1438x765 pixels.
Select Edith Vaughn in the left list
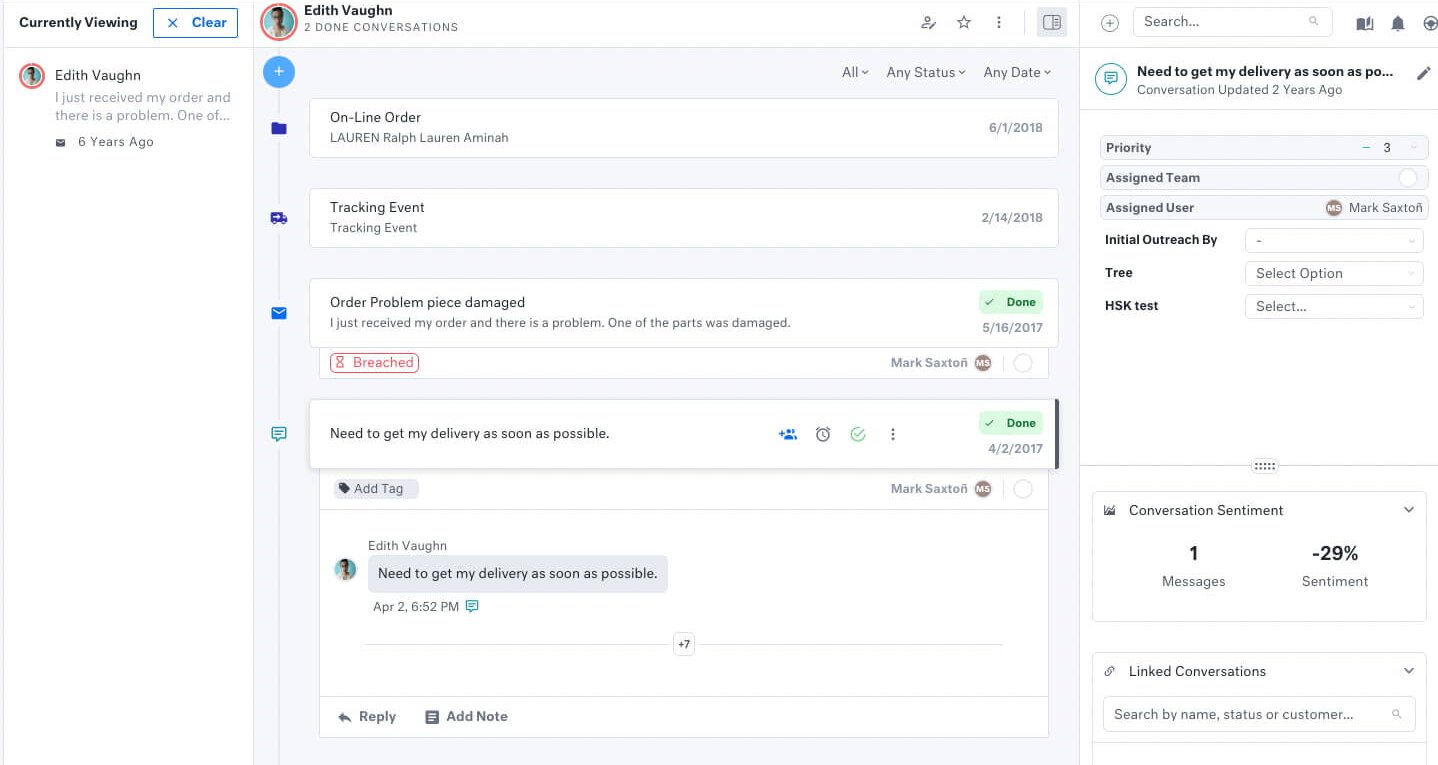[127, 108]
